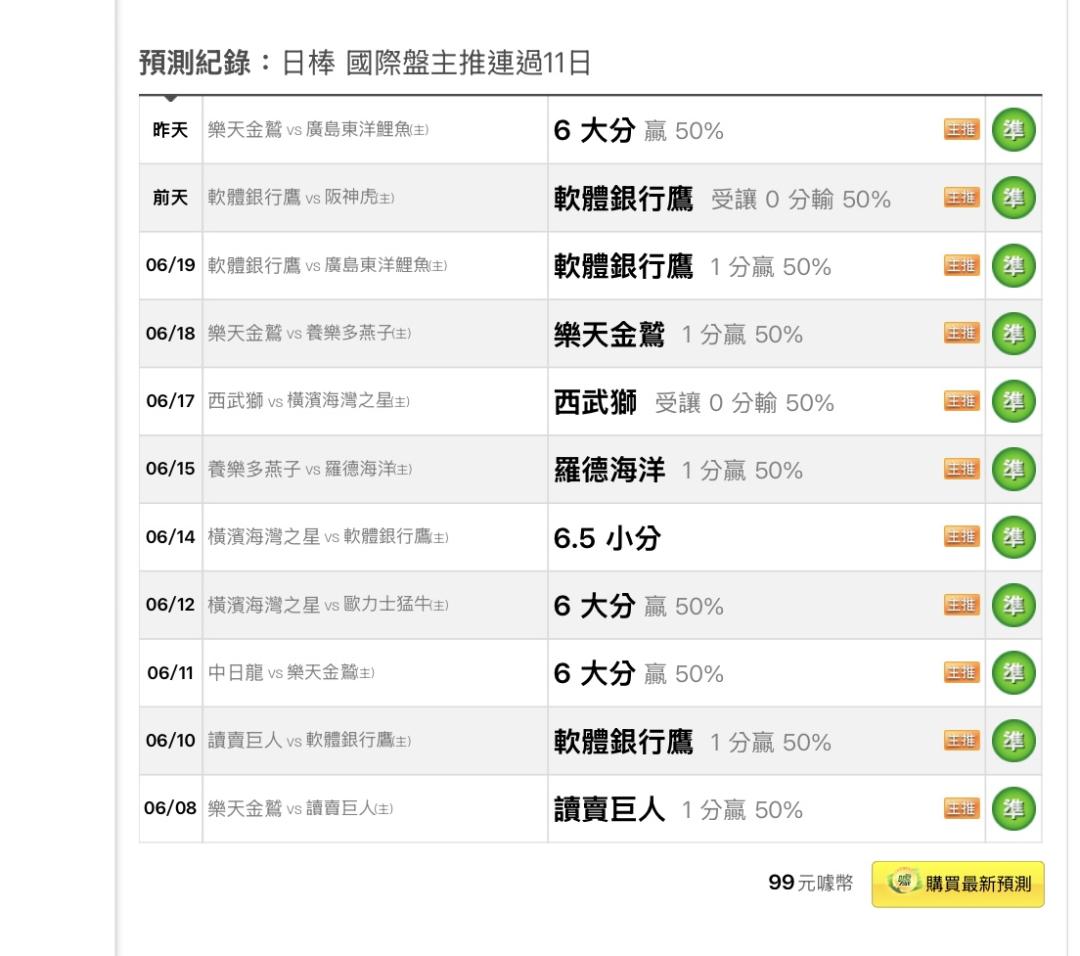Viewport: 1080px width, 956px height.
Task: Click the orange 主推 tag in 06/18 row
Action: (x=962, y=333)
